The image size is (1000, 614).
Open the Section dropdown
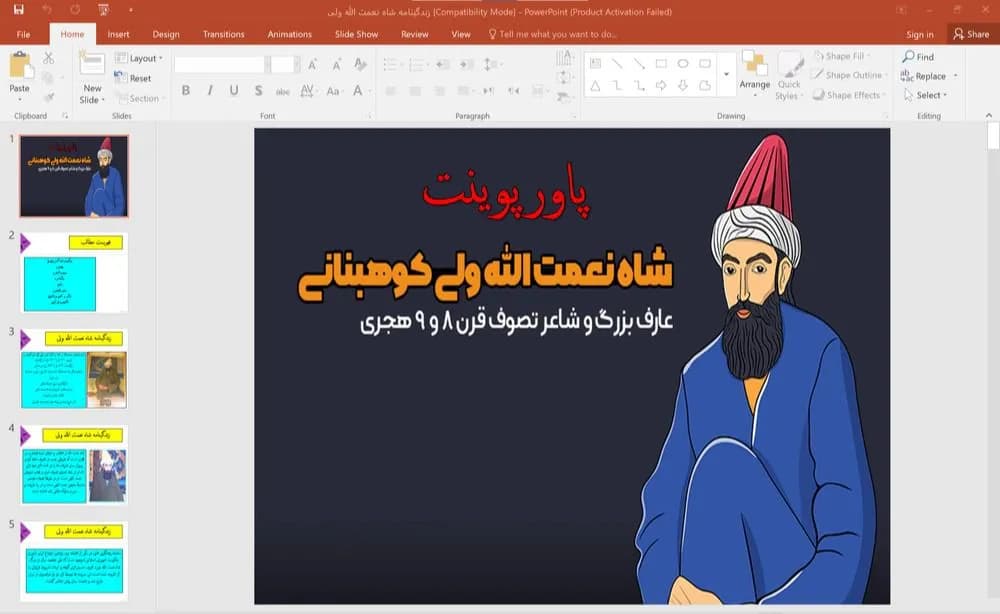[x=140, y=98]
